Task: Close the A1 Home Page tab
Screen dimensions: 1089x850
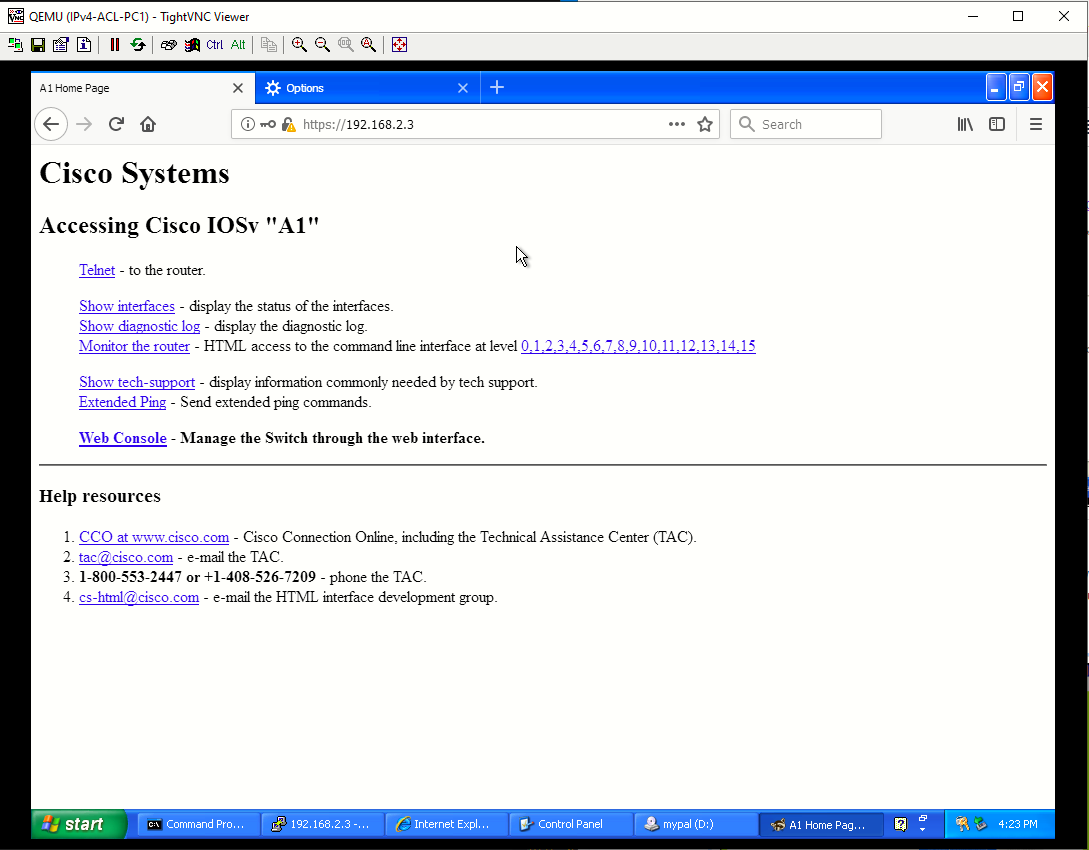Action: (238, 88)
